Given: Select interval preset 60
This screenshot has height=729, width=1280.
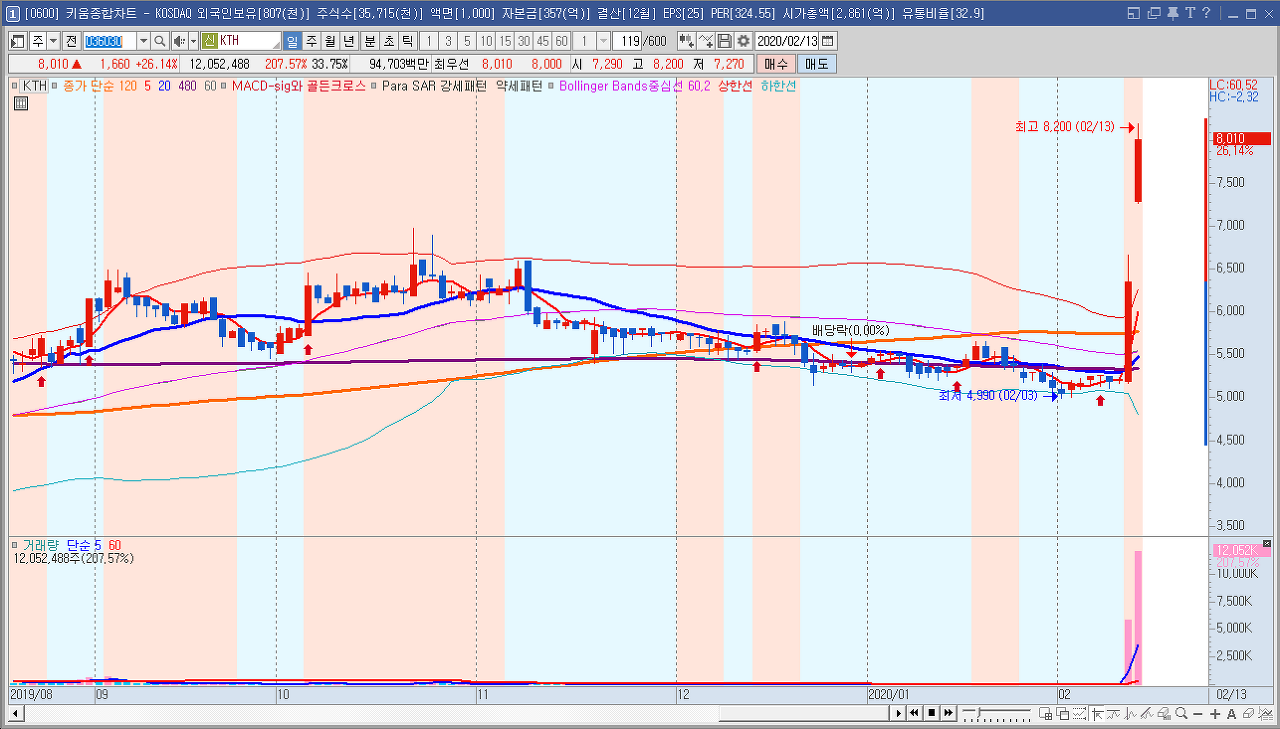Looking at the screenshot, I should click(x=562, y=41).
